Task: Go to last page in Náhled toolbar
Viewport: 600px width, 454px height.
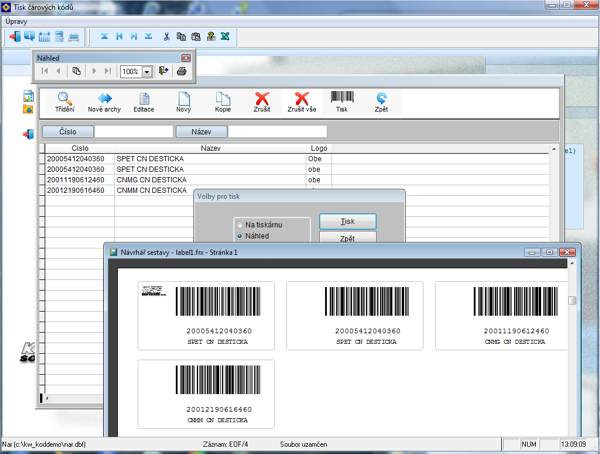Action: (108, 71)
